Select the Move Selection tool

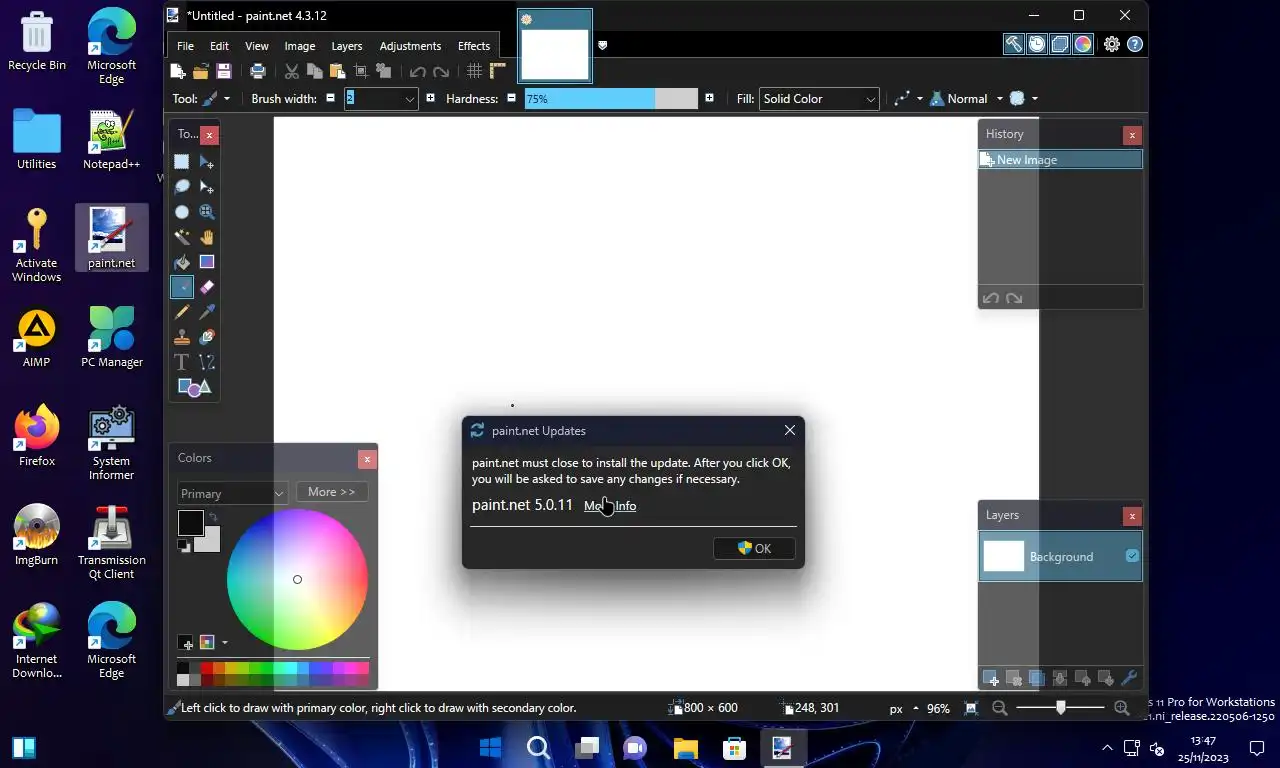click(207, 187)
